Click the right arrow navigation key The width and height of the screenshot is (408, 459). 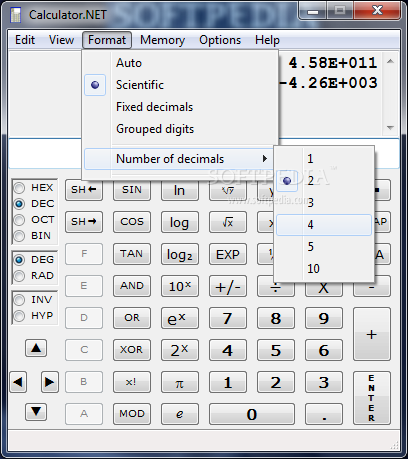[50, 382]
